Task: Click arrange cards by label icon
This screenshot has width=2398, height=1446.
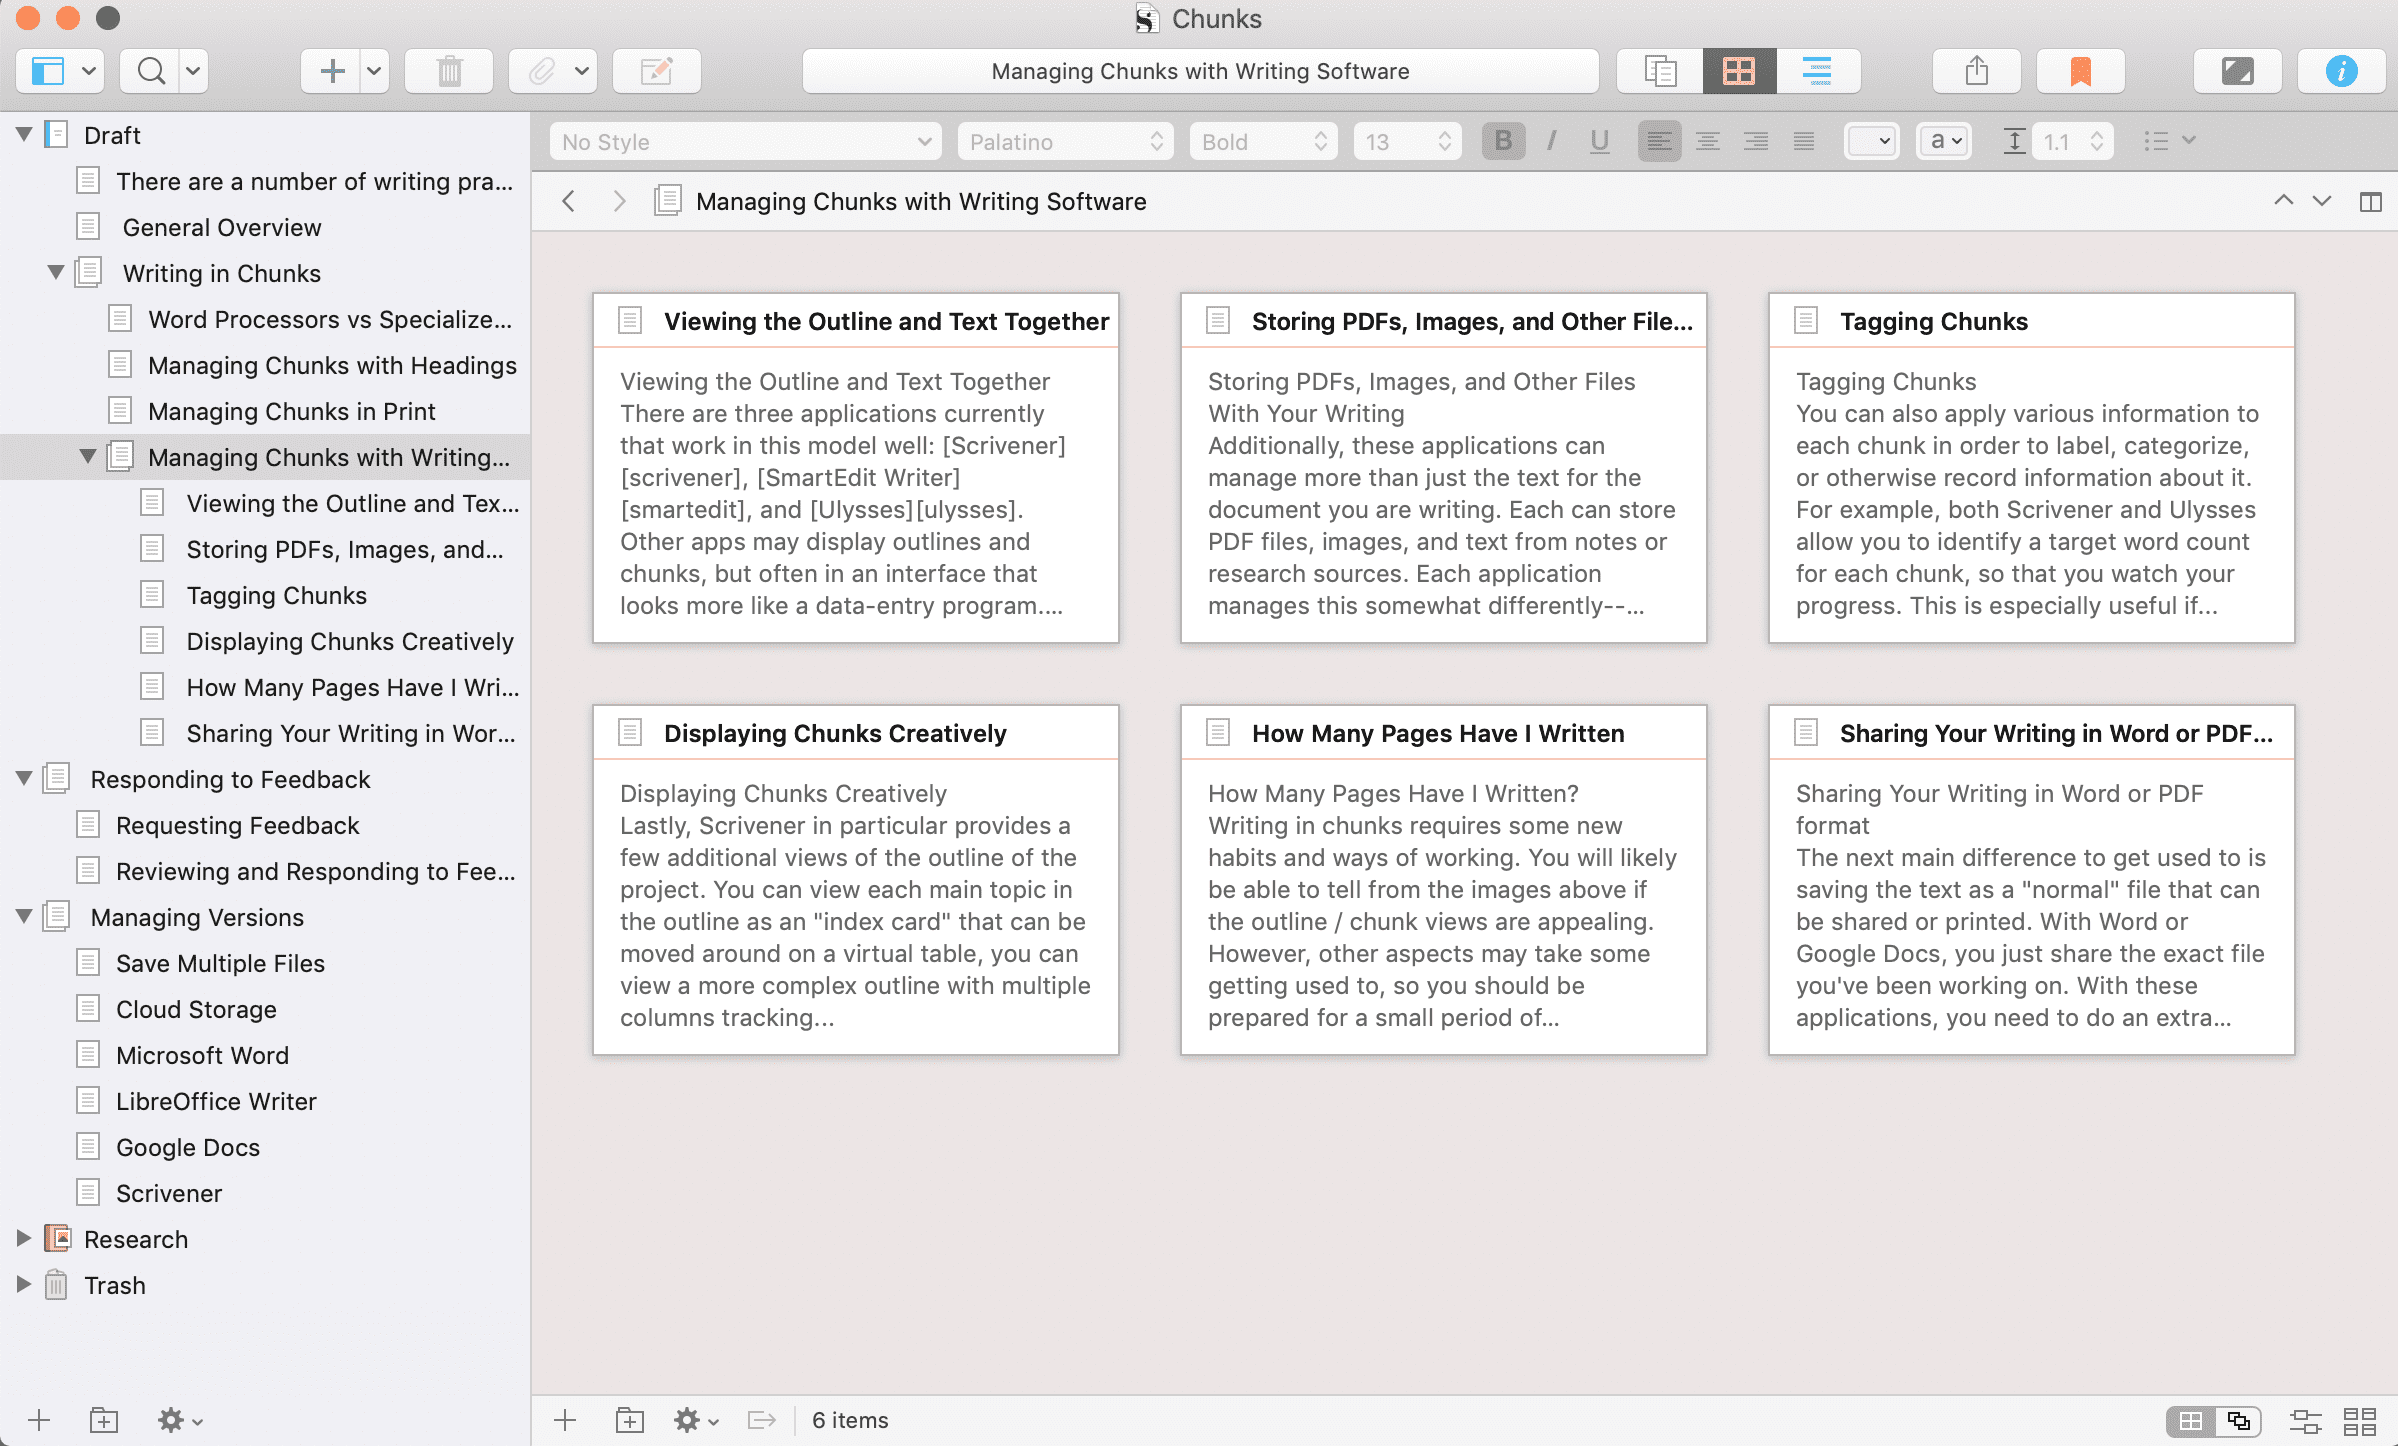Action: tap(2305, 1421)
